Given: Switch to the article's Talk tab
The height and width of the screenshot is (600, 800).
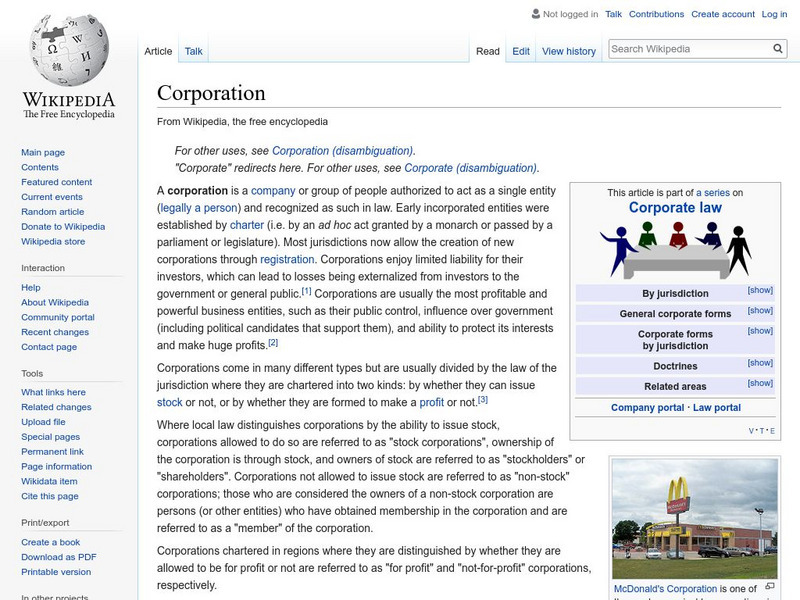Looking at the screenshot, I should point(193,51).
